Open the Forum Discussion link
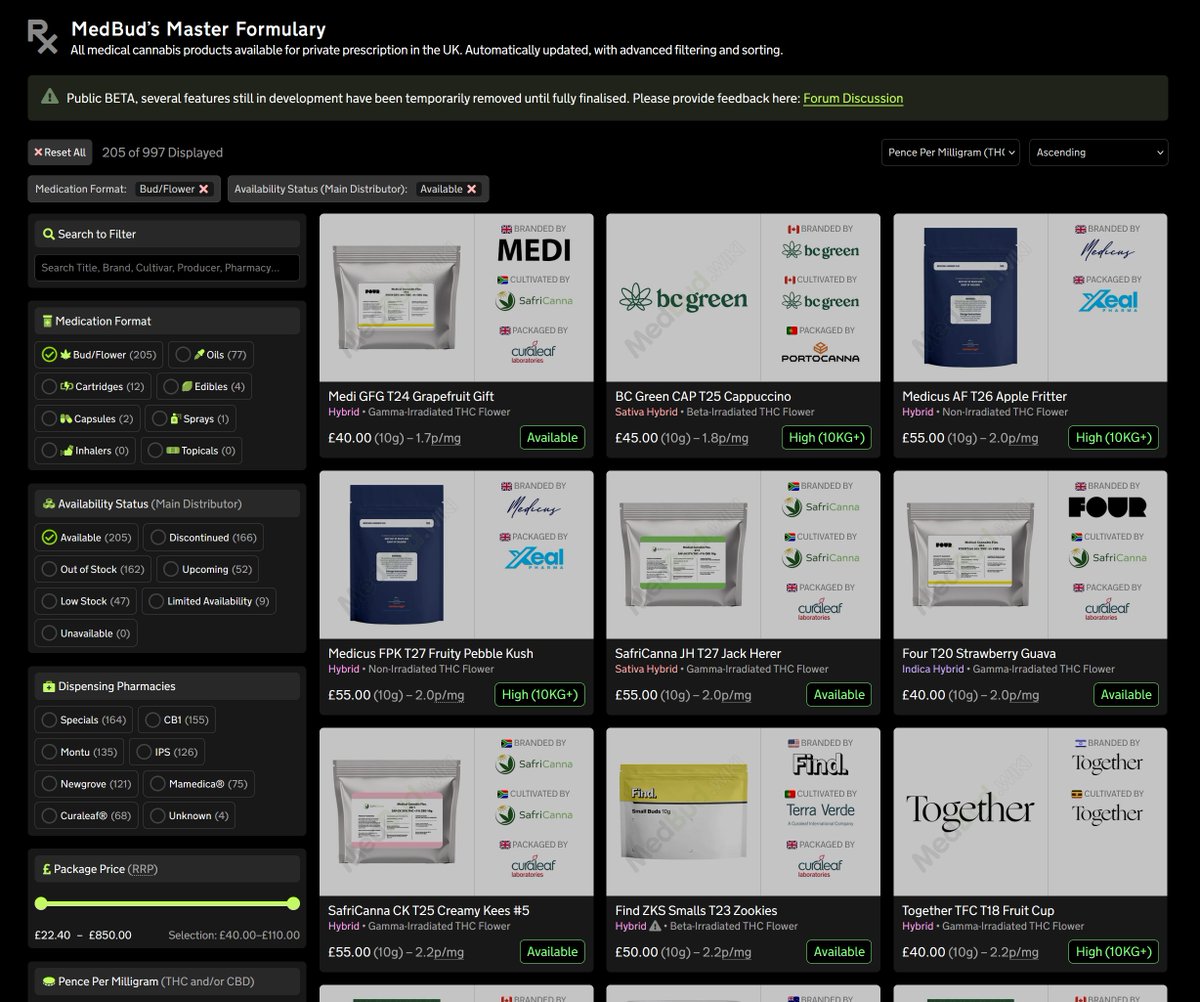Viewport: 1200px width, 1002px height. point(853,98)
